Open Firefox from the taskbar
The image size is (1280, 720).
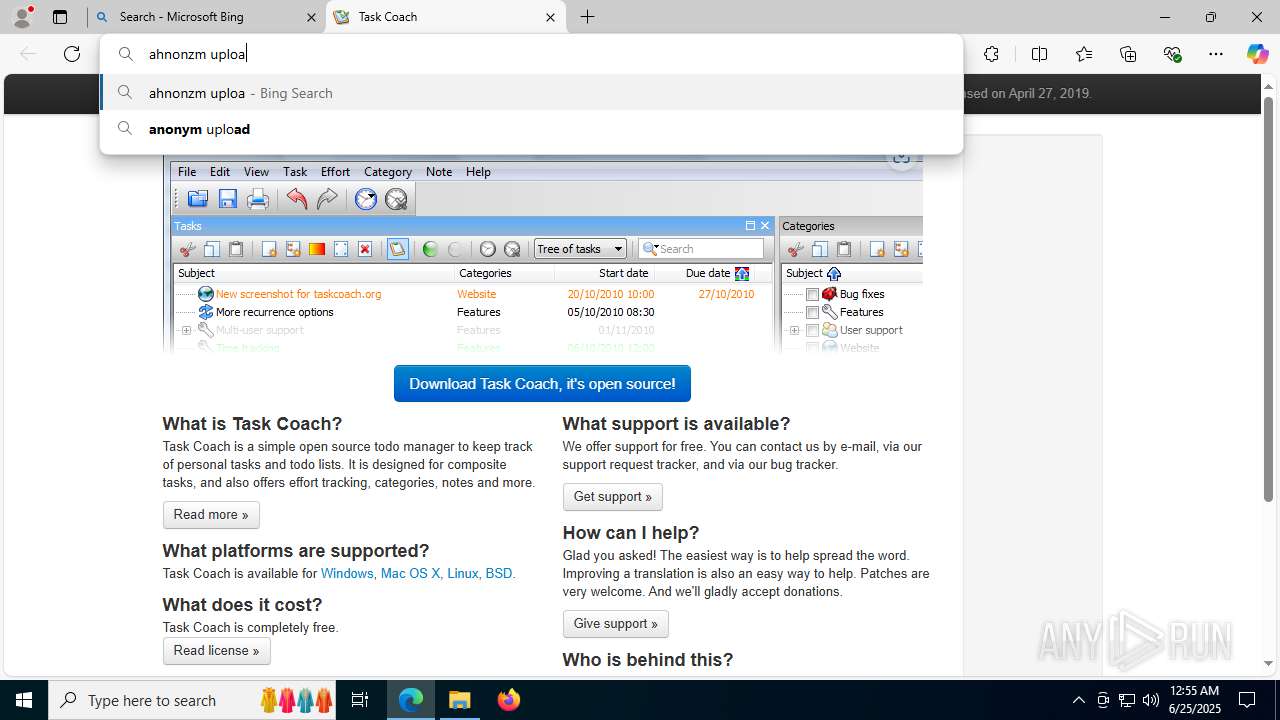(x=509, y=700)
